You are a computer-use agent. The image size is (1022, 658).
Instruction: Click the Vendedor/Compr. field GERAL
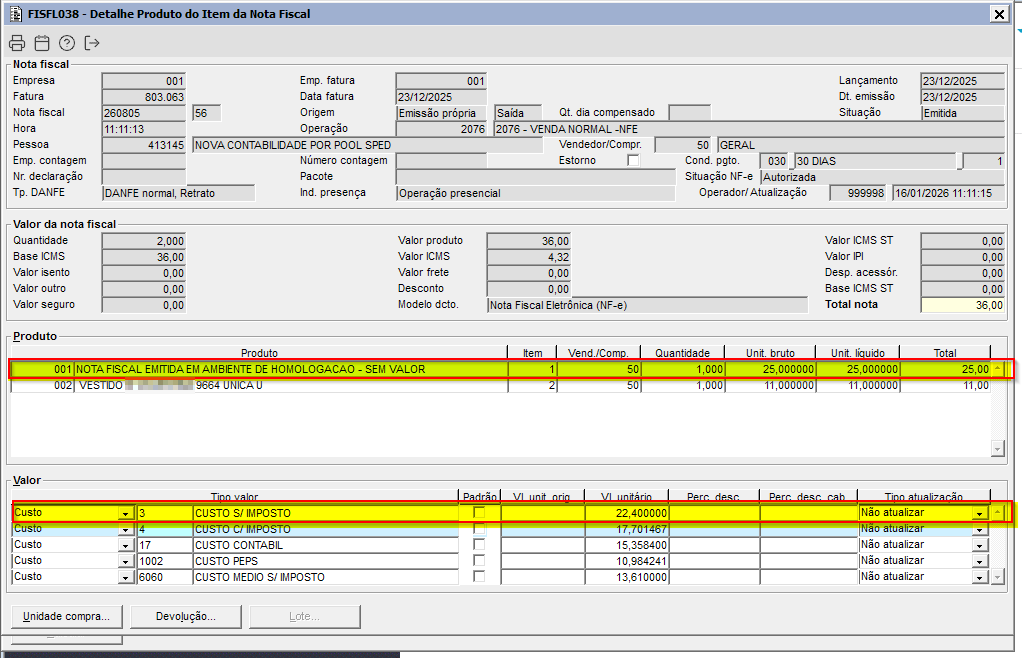click(x=860, y=145)
